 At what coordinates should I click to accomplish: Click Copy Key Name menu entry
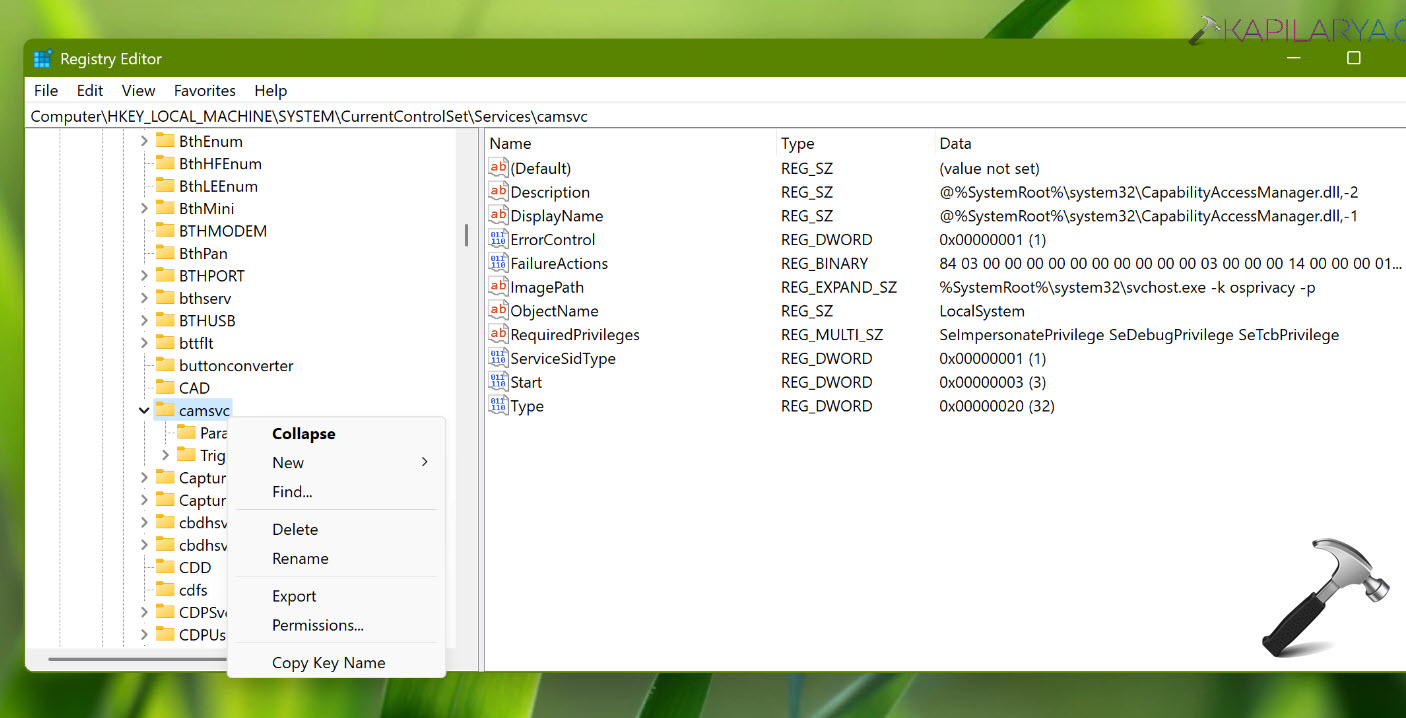pyautogui.click(x=328, y=663)
